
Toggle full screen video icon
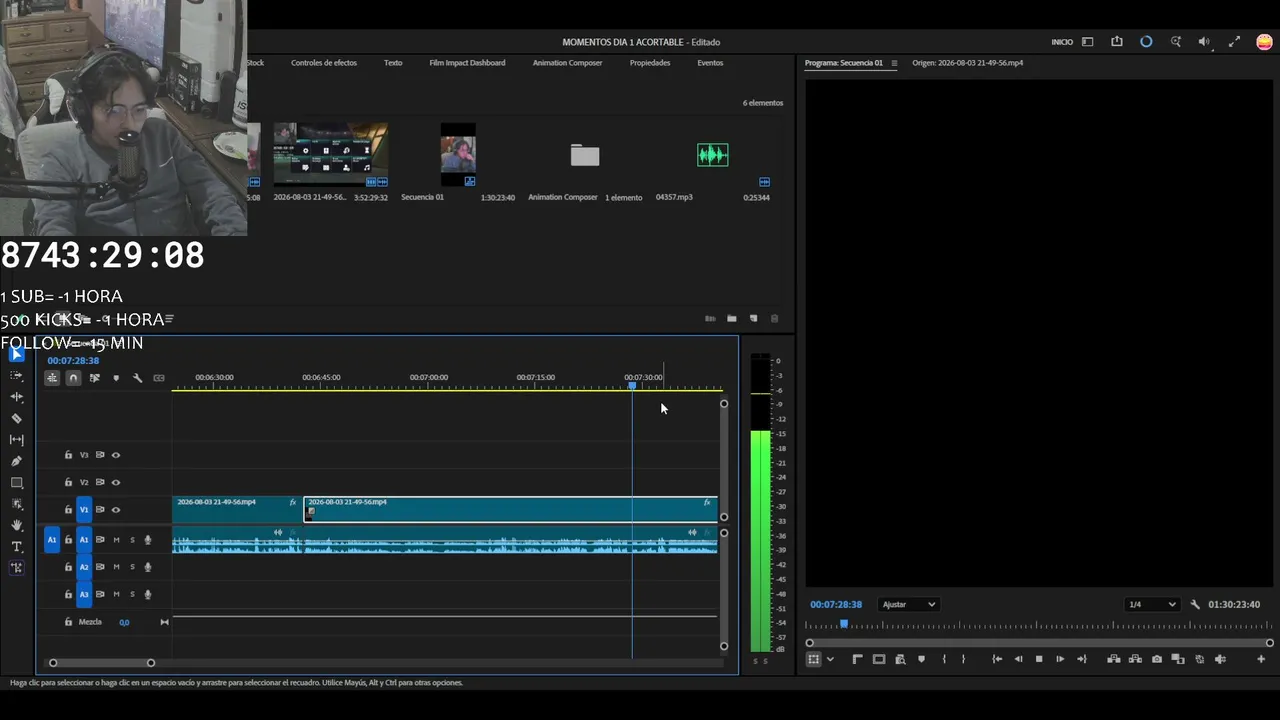tap(1234, 42)
